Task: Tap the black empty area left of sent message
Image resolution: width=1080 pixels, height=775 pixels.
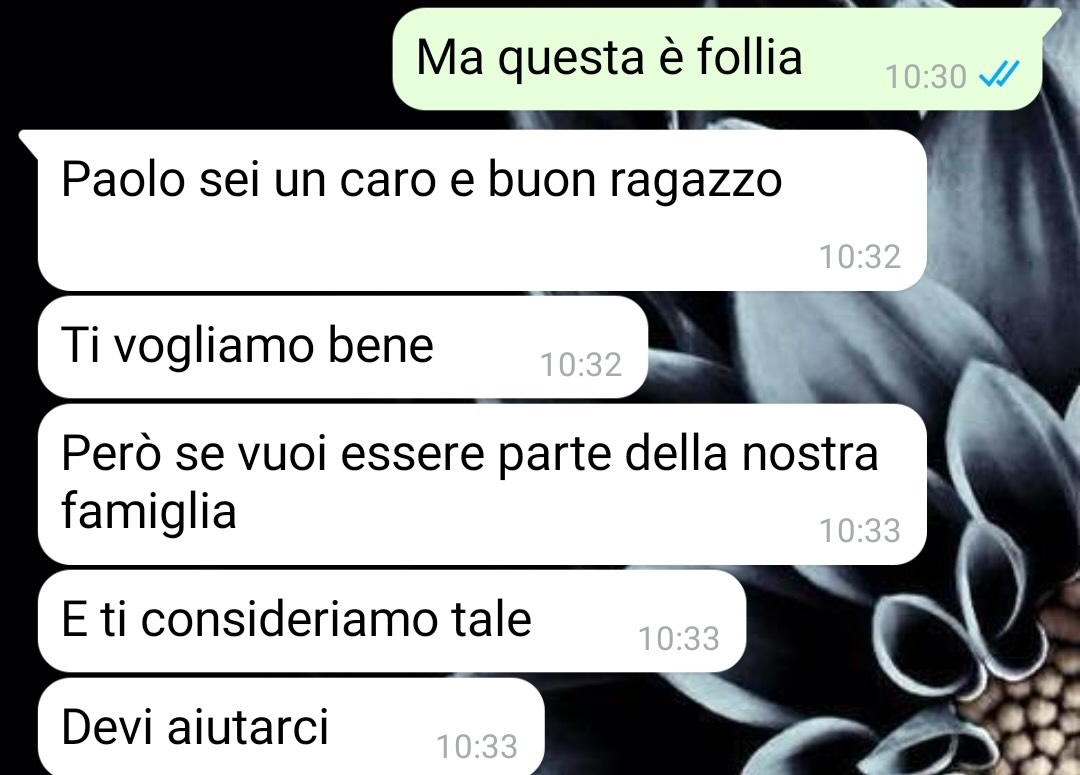Action: point(193,62)
